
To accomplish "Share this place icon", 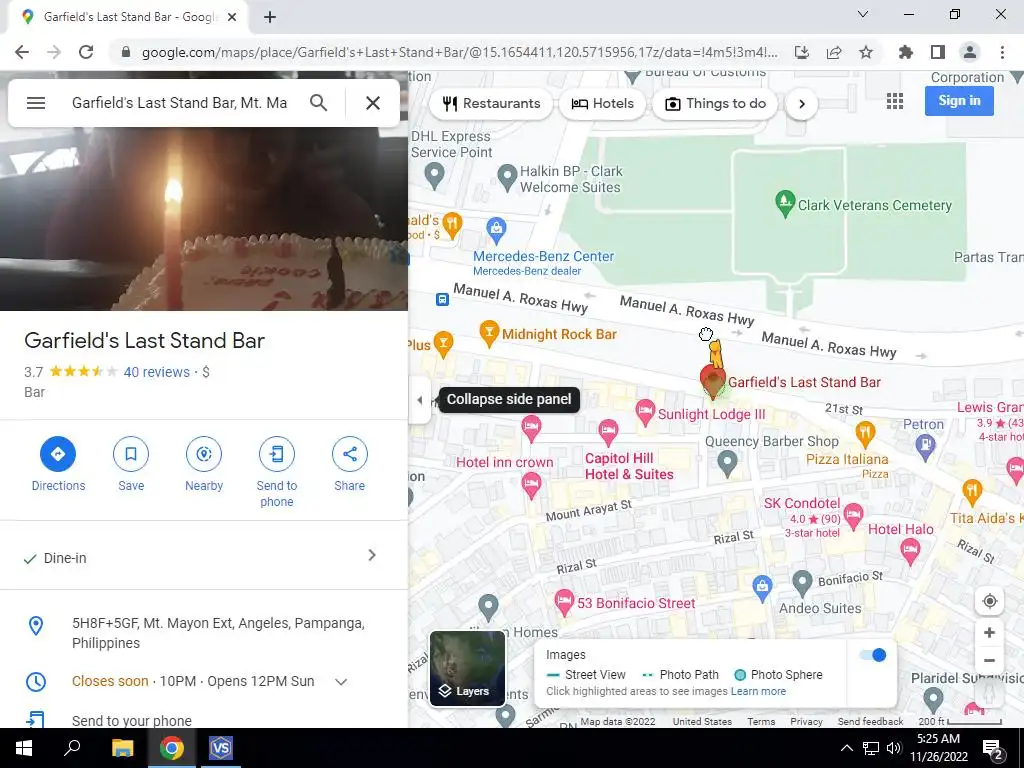I will 349,454.
